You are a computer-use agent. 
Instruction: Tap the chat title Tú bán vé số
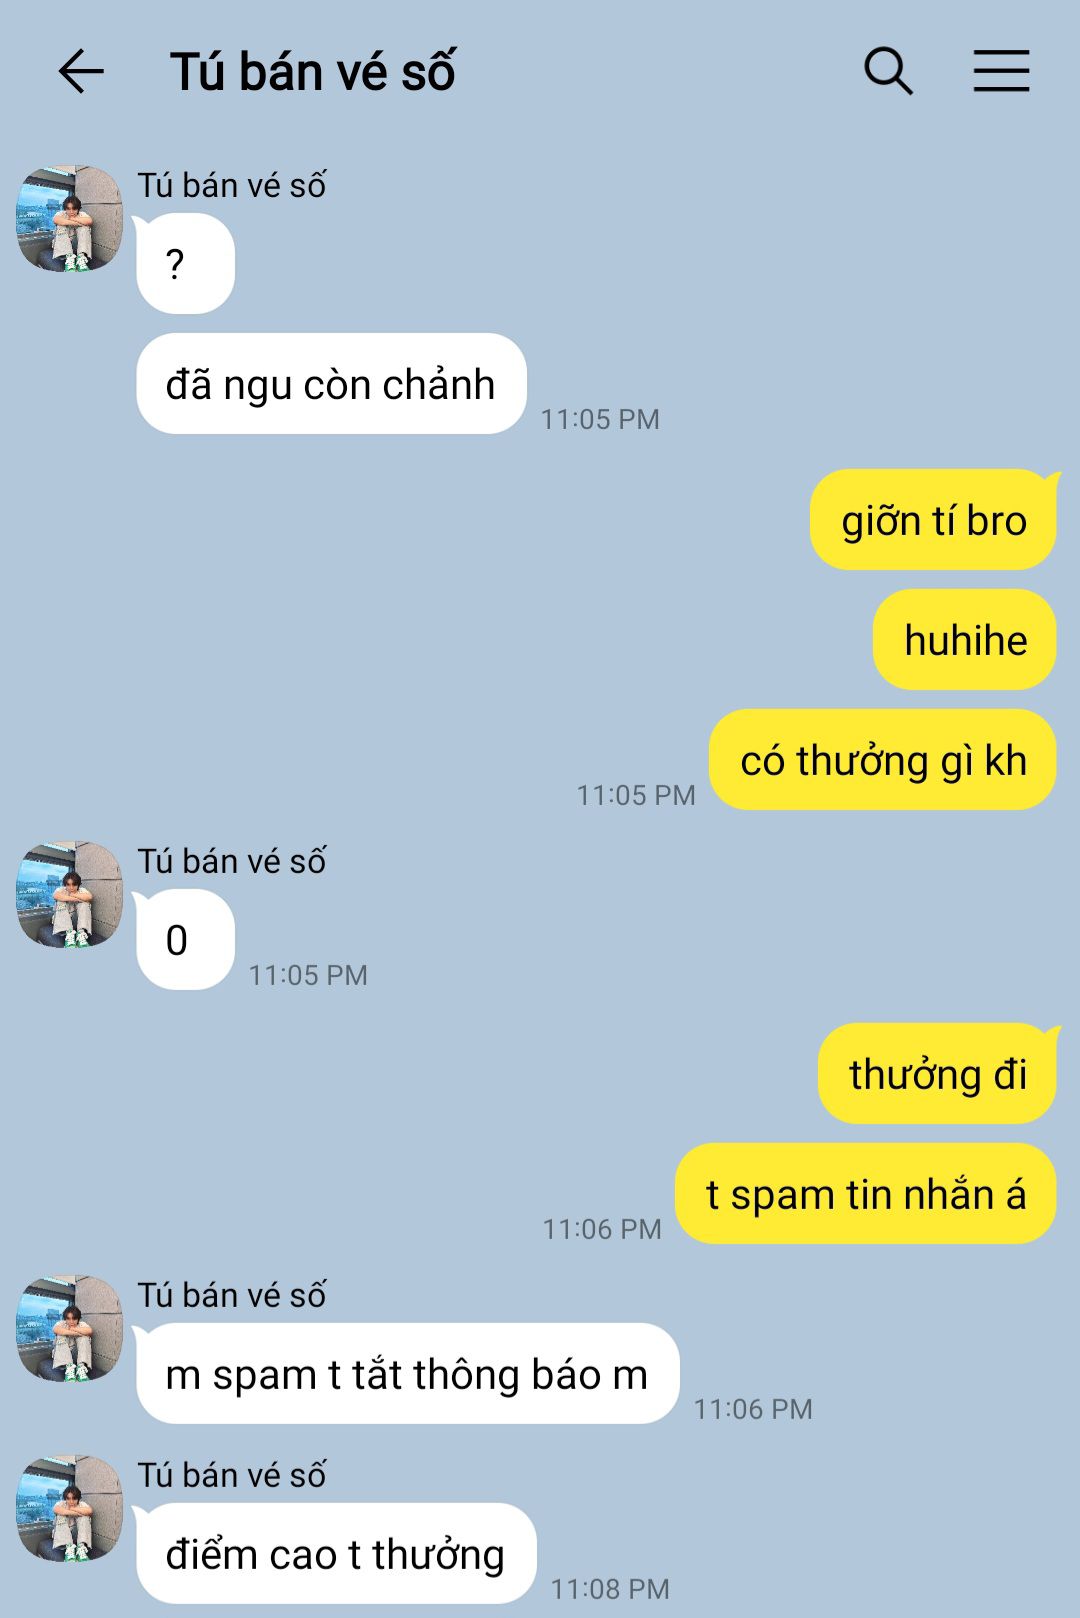[312, 72]
